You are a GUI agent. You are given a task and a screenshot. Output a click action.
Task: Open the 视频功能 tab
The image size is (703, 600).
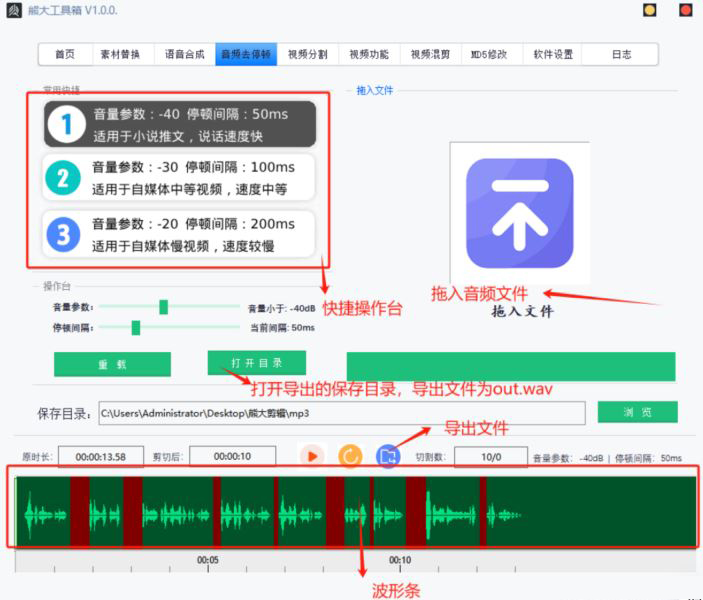(369, 54)
